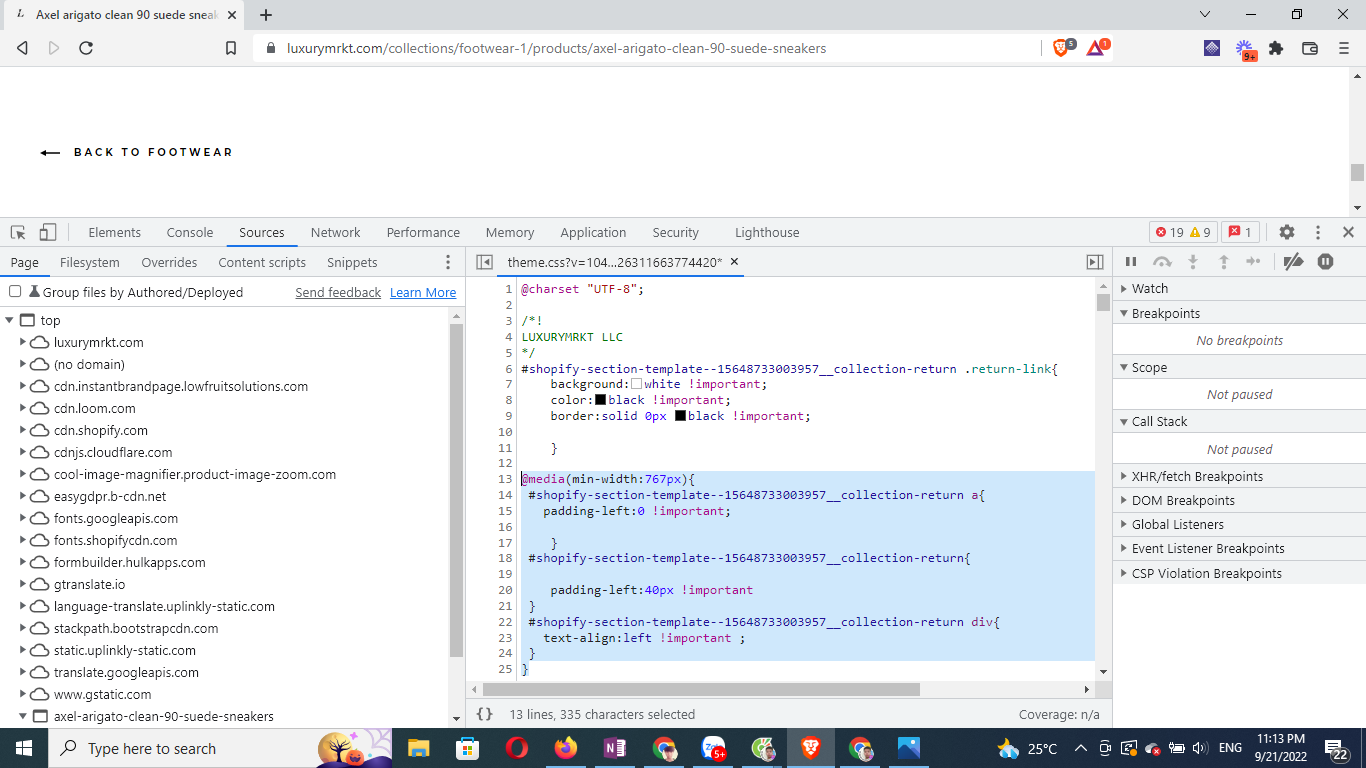Click the Learn More link
Screen dimensions: 1366x768
[422, 292]
